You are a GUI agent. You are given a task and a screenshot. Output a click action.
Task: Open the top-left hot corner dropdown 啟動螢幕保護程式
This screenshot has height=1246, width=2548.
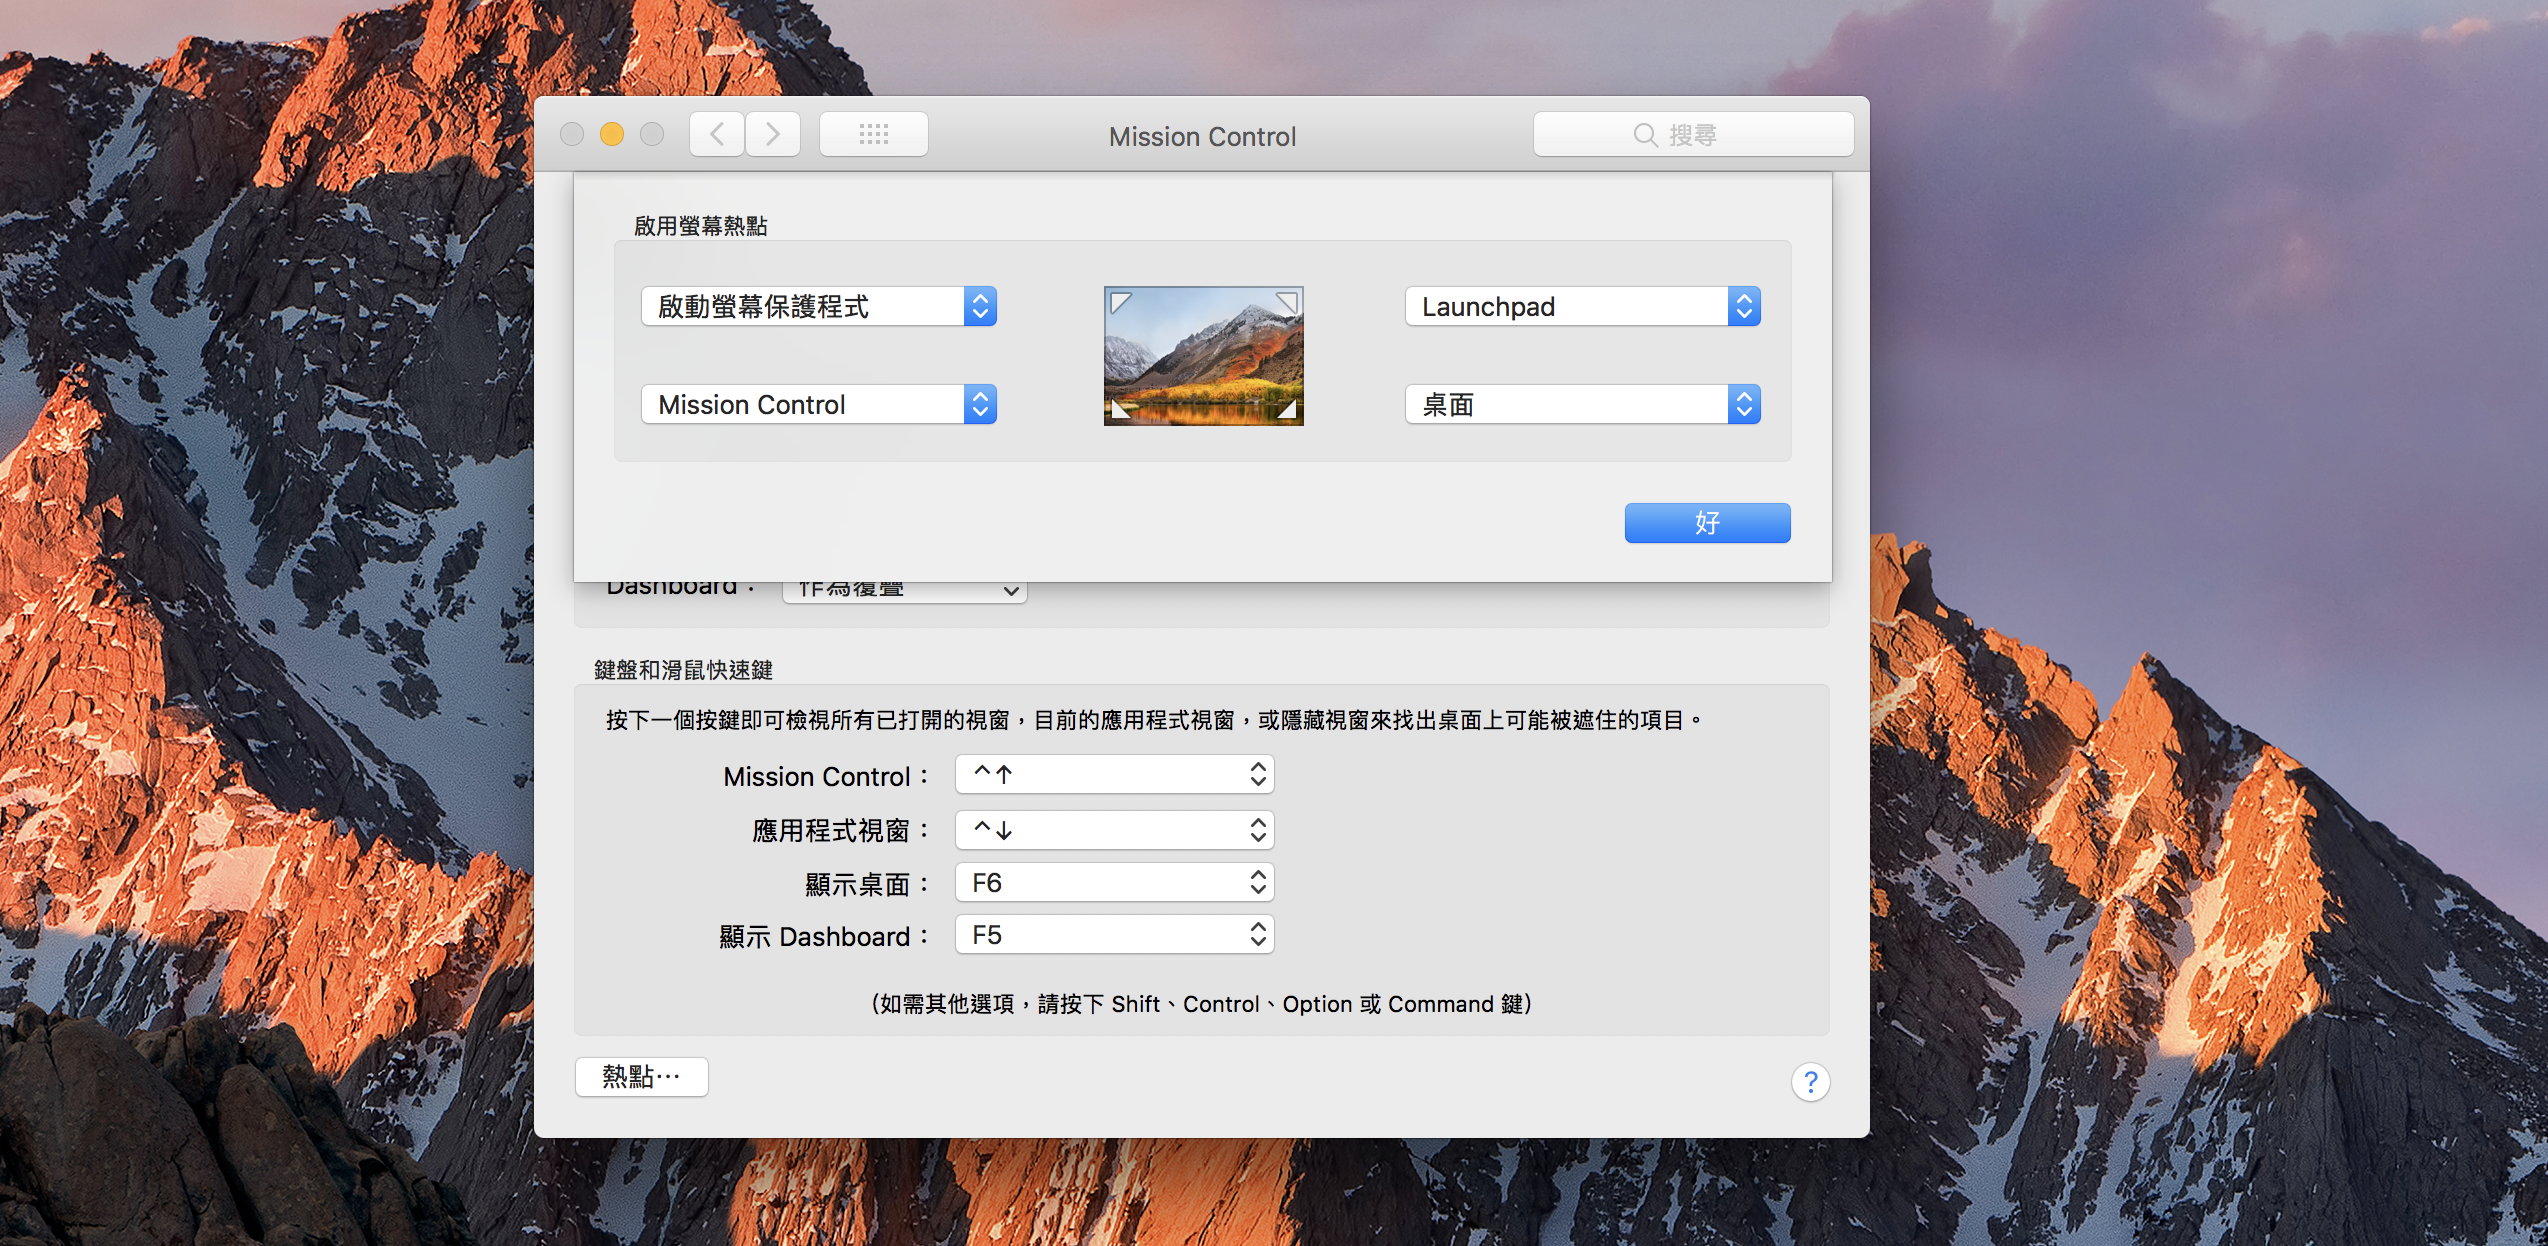pos(819,306)
